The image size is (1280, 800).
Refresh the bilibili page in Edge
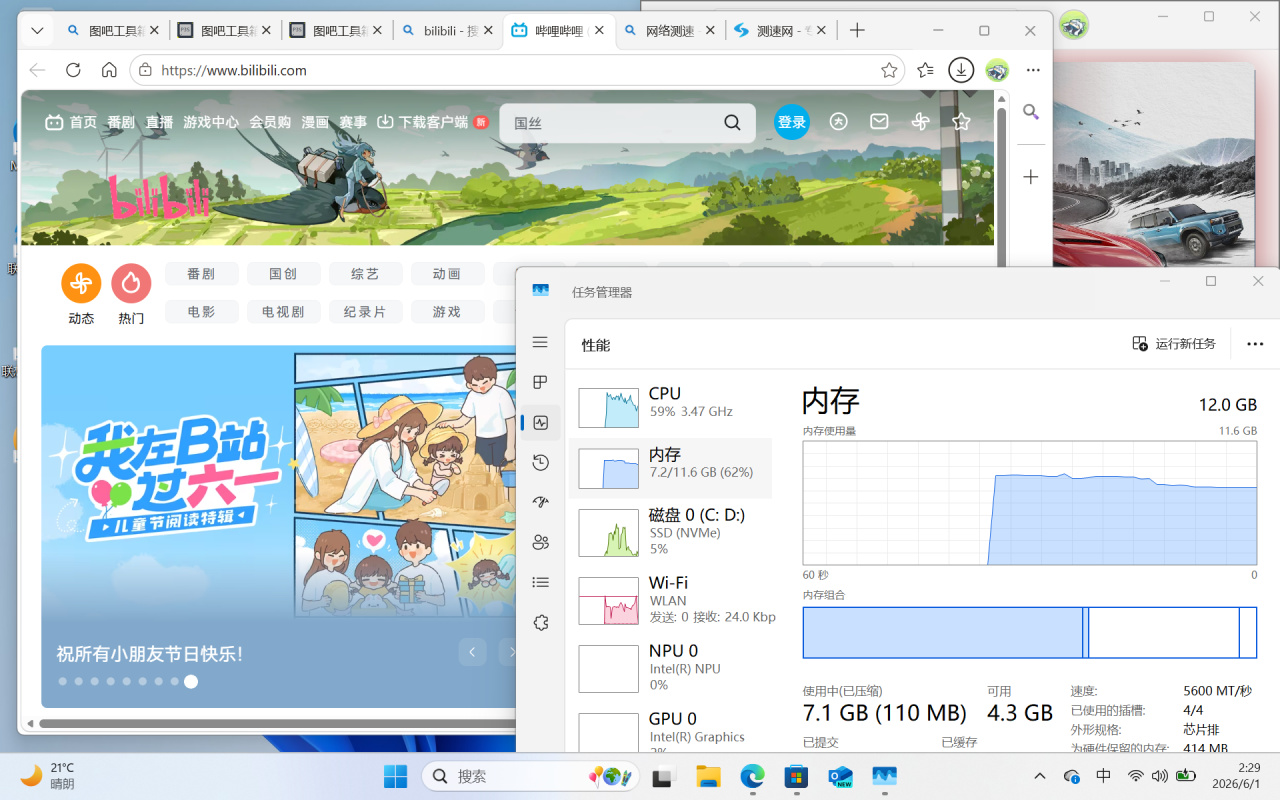tap(73, 70)
